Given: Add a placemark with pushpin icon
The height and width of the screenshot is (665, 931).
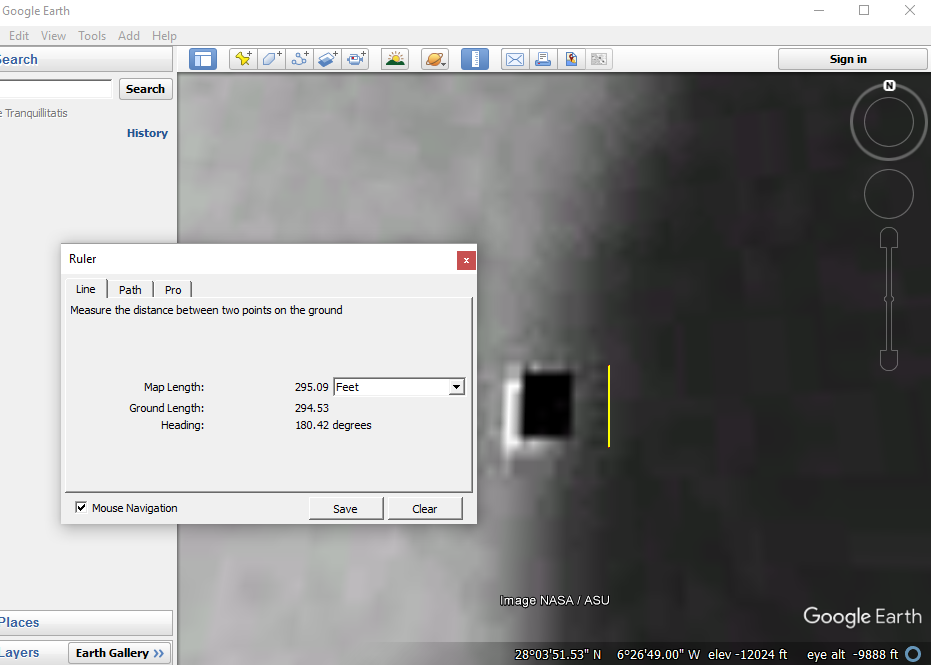Looking at the screenshot, I should [243, 59].
